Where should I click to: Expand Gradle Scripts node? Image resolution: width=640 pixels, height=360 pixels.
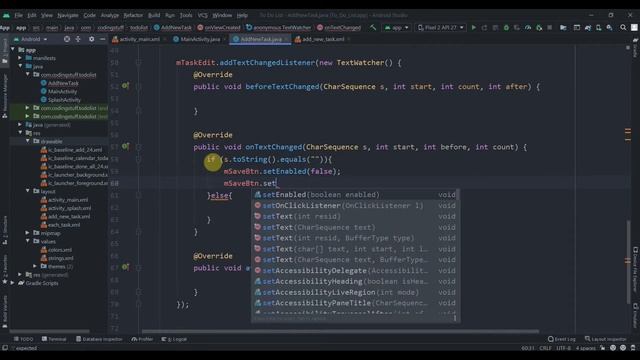point(13,282)
